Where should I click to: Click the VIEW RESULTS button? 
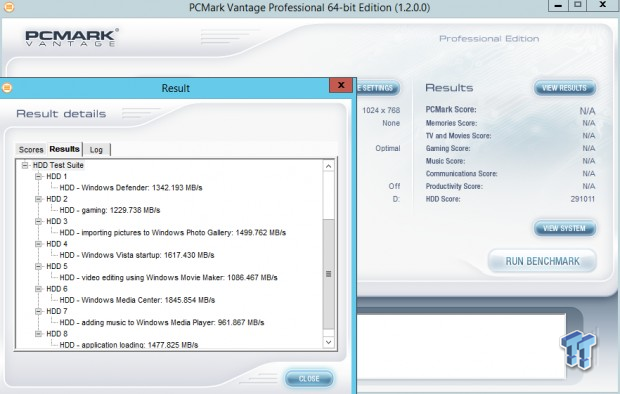[564, 88]
